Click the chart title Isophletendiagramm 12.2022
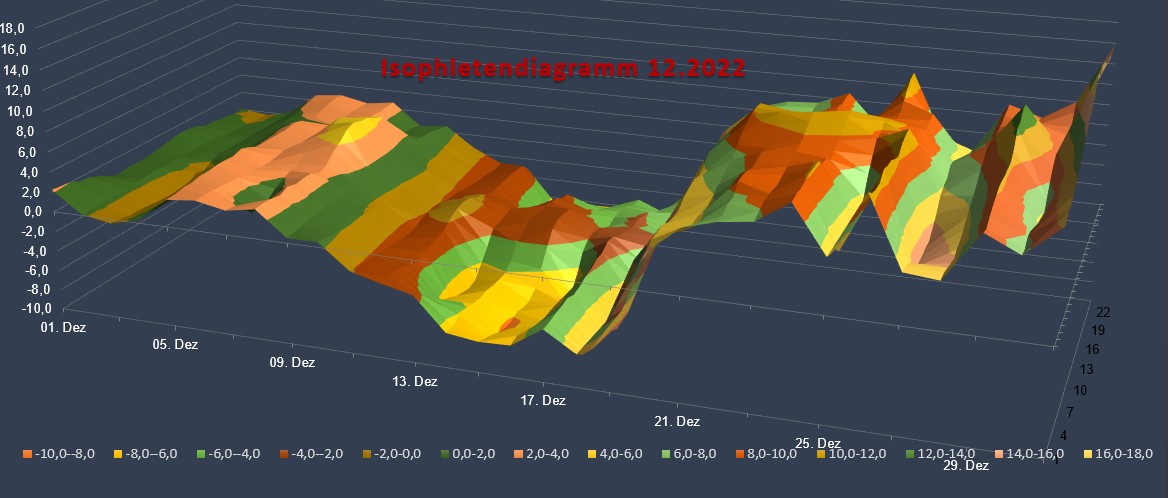Viewport: 1168px width, 498px height. point(561,70)
